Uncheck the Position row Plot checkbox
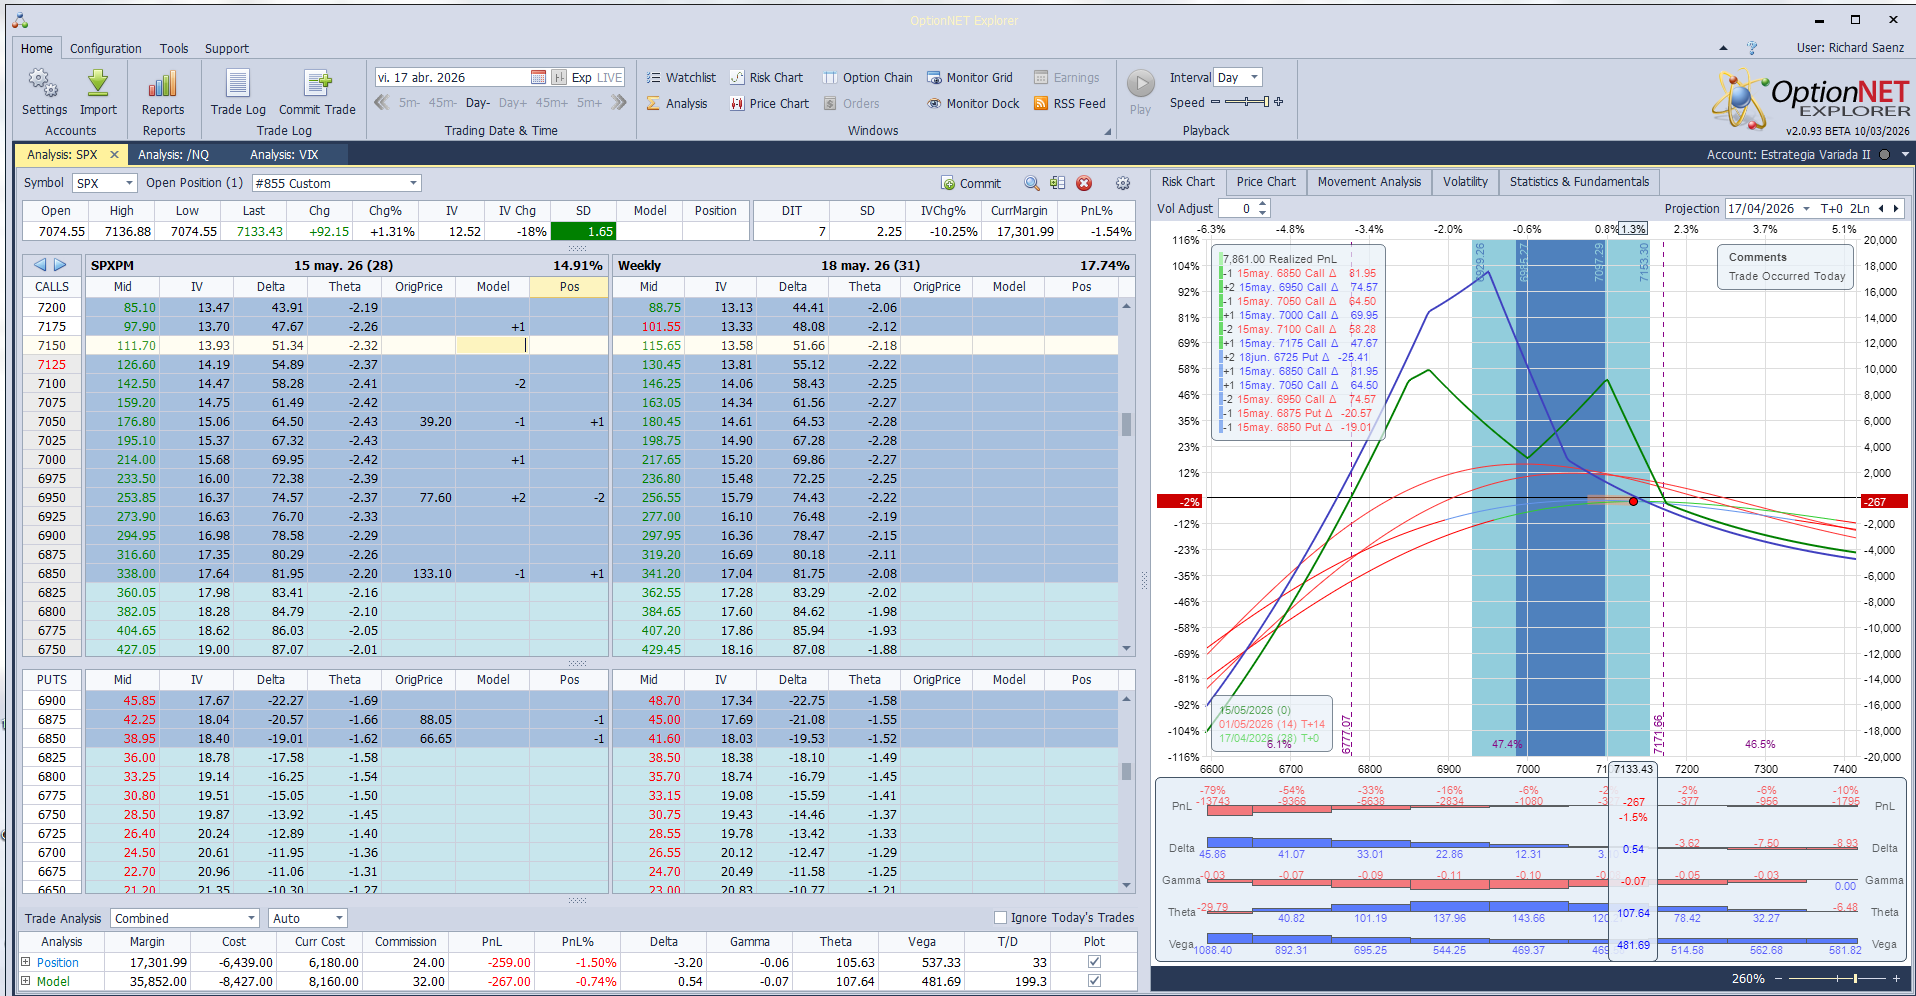This screenshot has height=996, width=1916. [1094, 962]
